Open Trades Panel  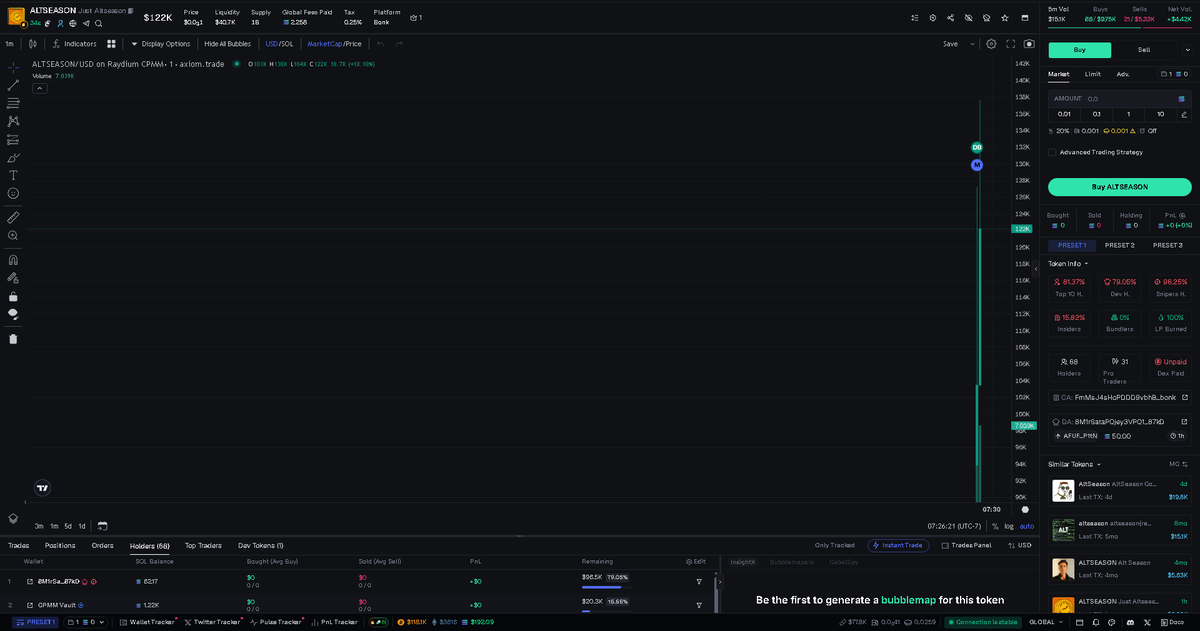965,545
